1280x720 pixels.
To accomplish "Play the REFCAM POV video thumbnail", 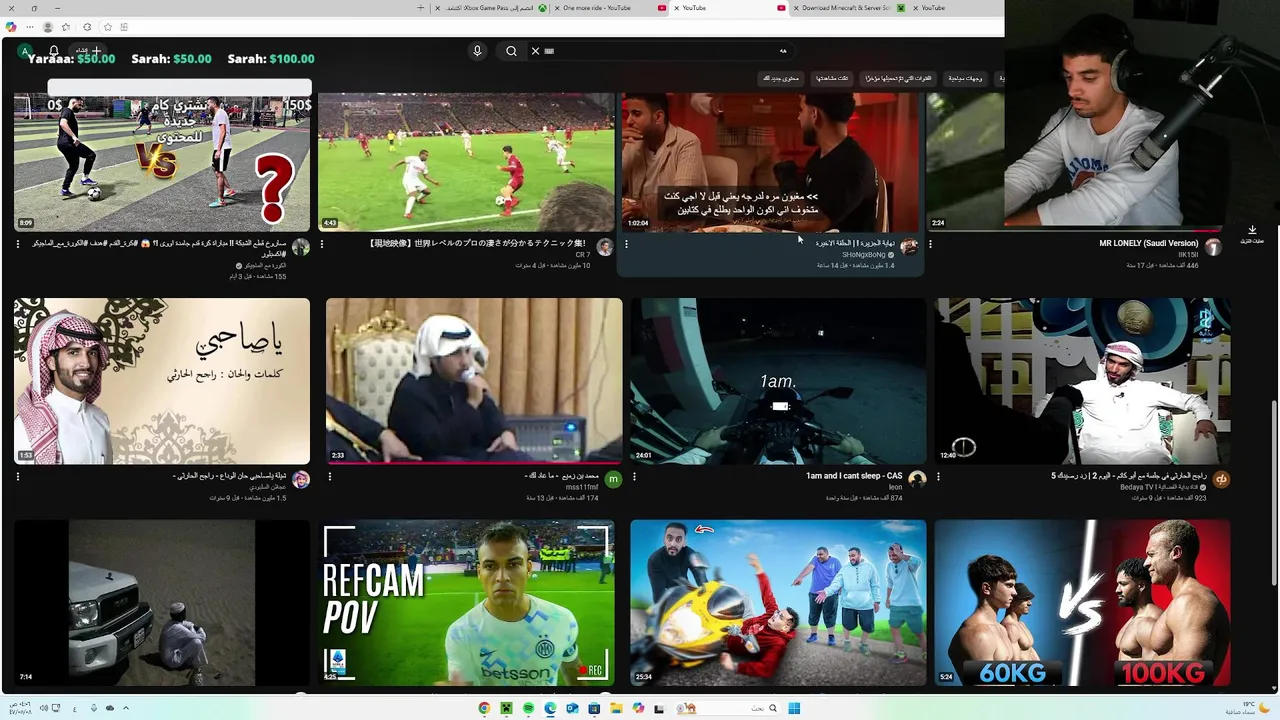I will pyautogui.click(x=466, y=602).
